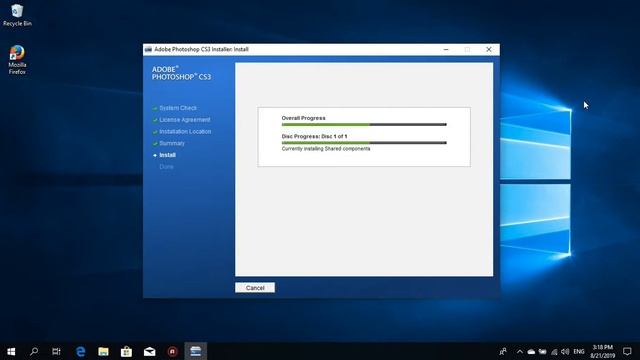
Task: Open the network tray icon
Action: [x=554, y=351]
